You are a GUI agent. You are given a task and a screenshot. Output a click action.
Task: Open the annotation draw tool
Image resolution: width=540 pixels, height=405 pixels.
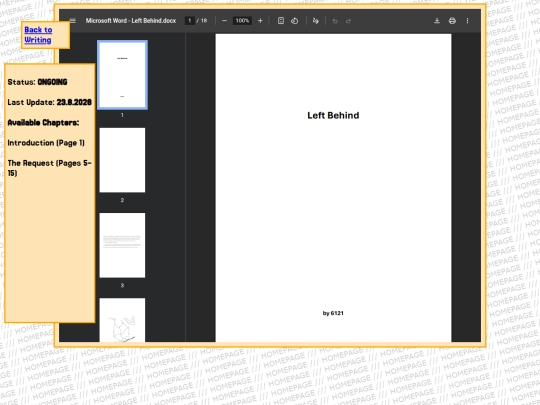click(x=315, y=21)
